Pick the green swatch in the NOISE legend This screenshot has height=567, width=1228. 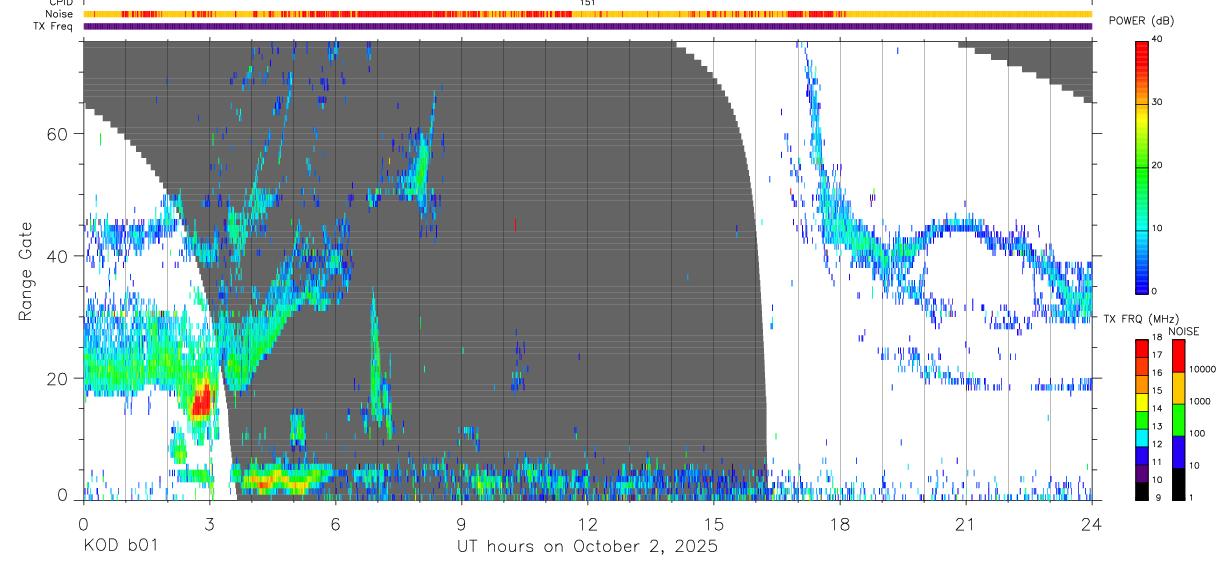(1178, 418)
